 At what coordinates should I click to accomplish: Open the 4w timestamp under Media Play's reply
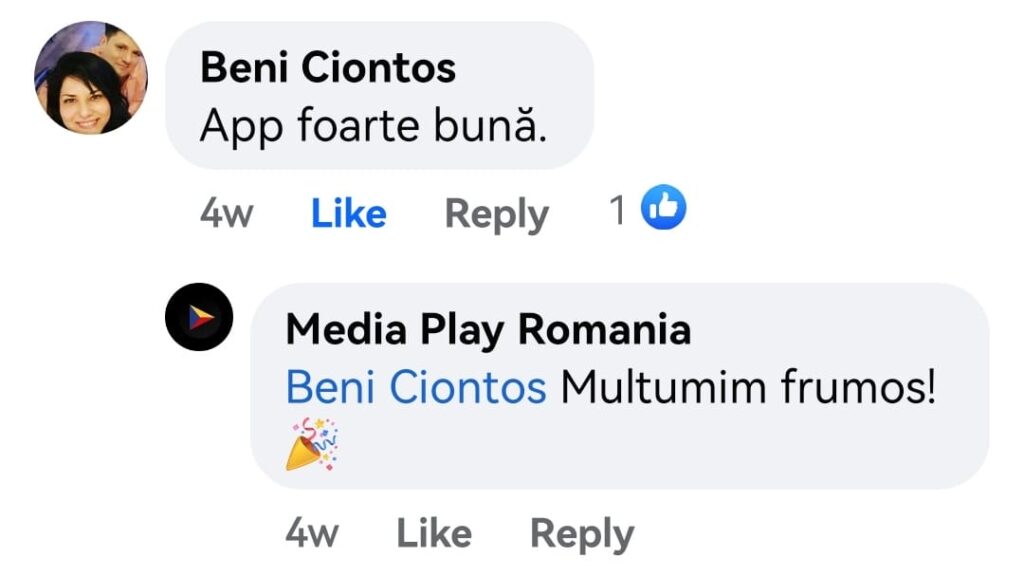coord(311,533)
